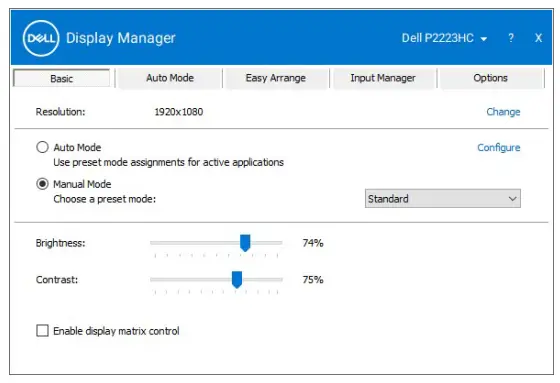Open the Input Manager tab
Image resolution: width=560 pixels, height=383 pixels.
pos(382,78)
